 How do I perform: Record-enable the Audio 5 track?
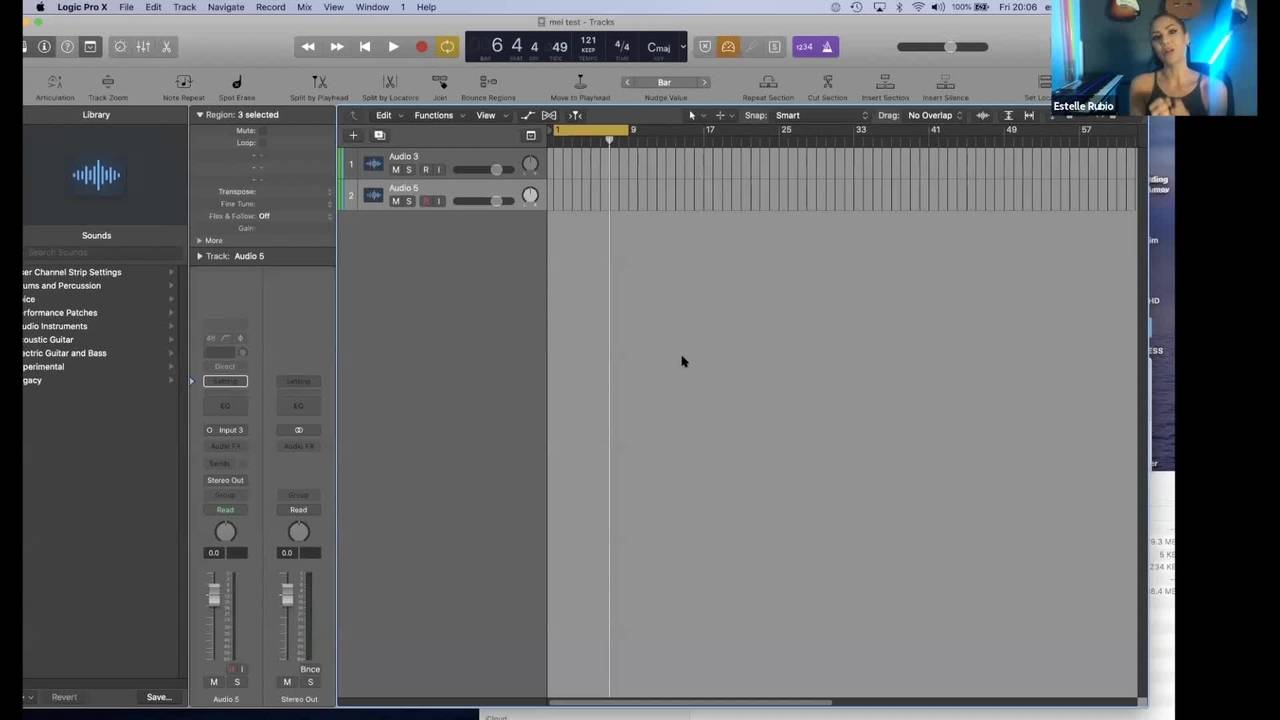coord(426,201)
